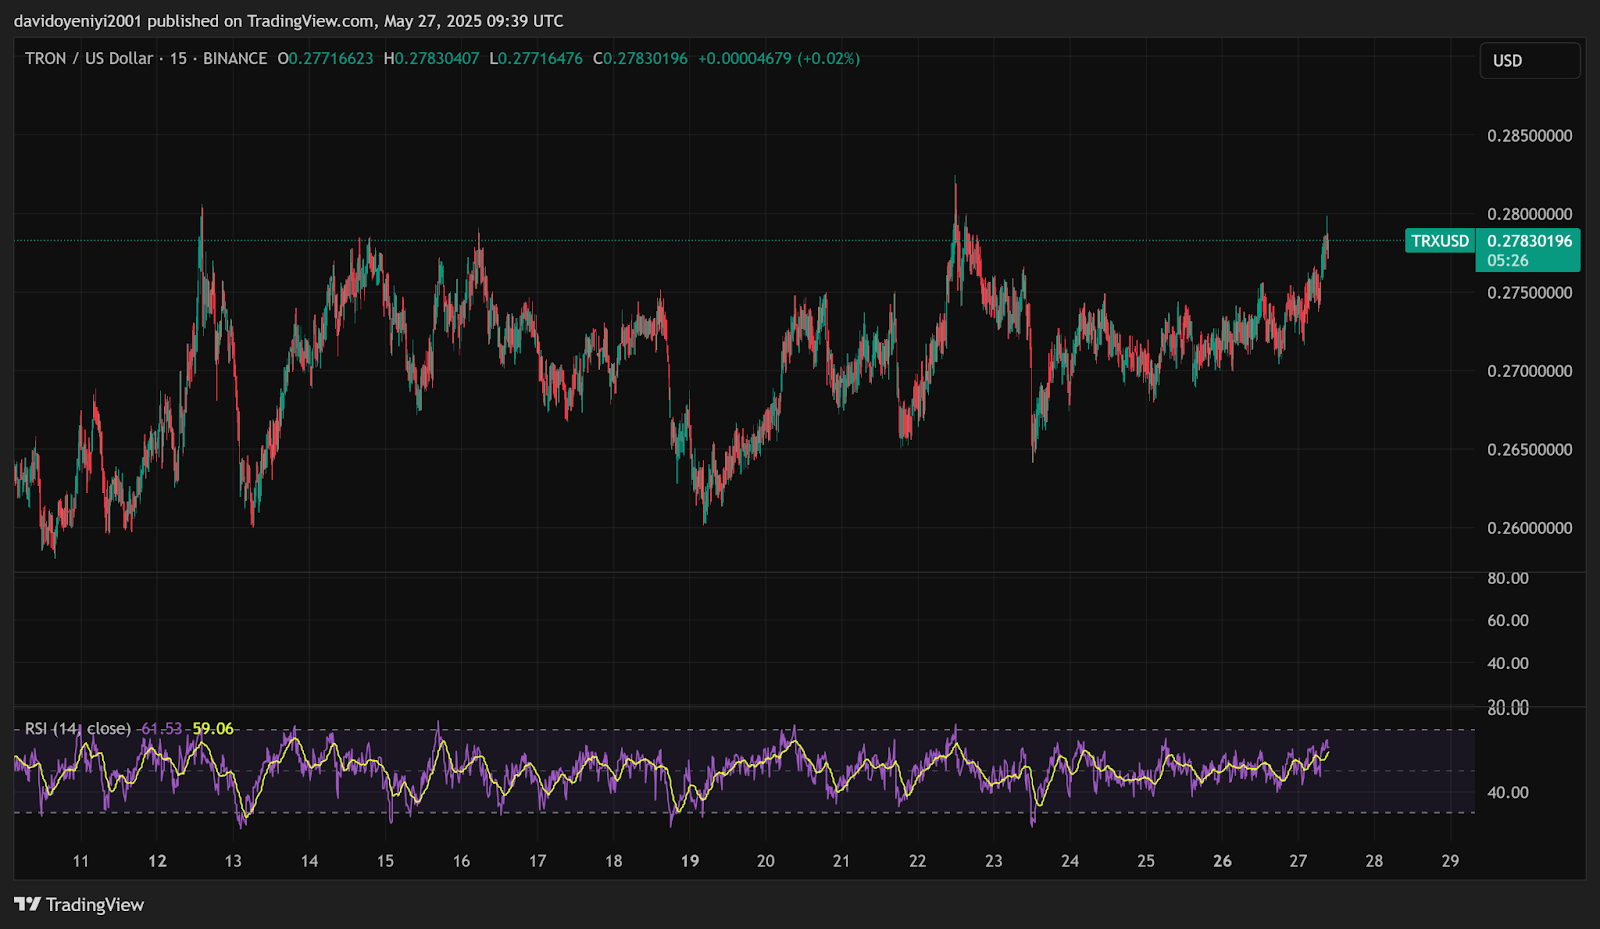This screenshot has height=929, width=1600.
Task: Click the 0.27500000 price axis label
Action: click(1529, 293)
